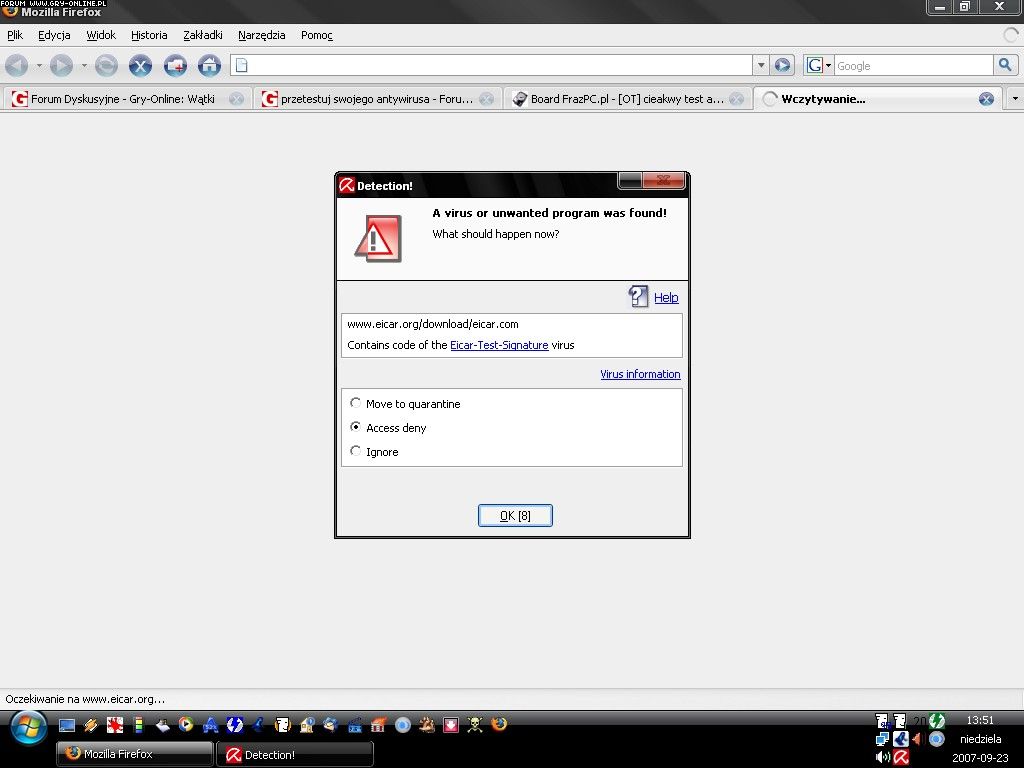Click the red download arrow quick launch icon
This screenshot has width=1024, height=768.
point(451,725)
